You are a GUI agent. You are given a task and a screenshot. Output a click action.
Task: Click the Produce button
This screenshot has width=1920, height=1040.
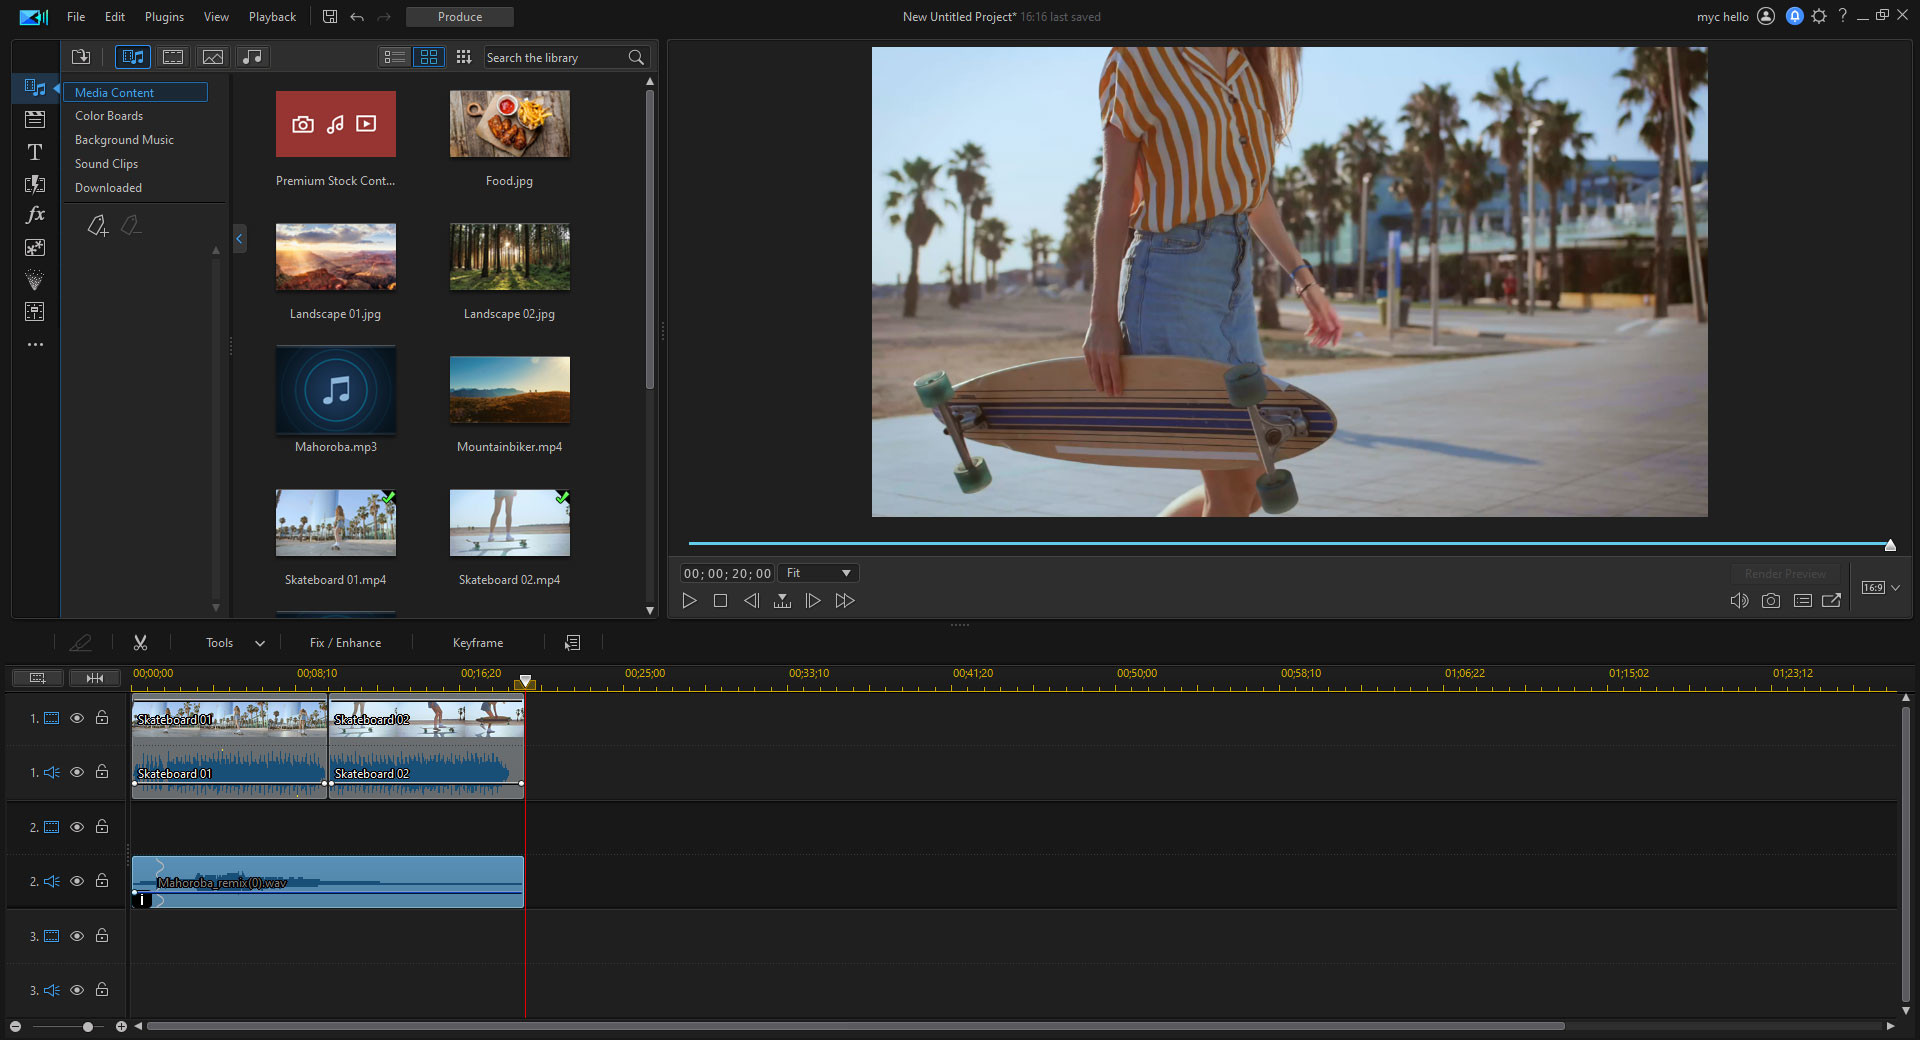(x=459, y=16)
